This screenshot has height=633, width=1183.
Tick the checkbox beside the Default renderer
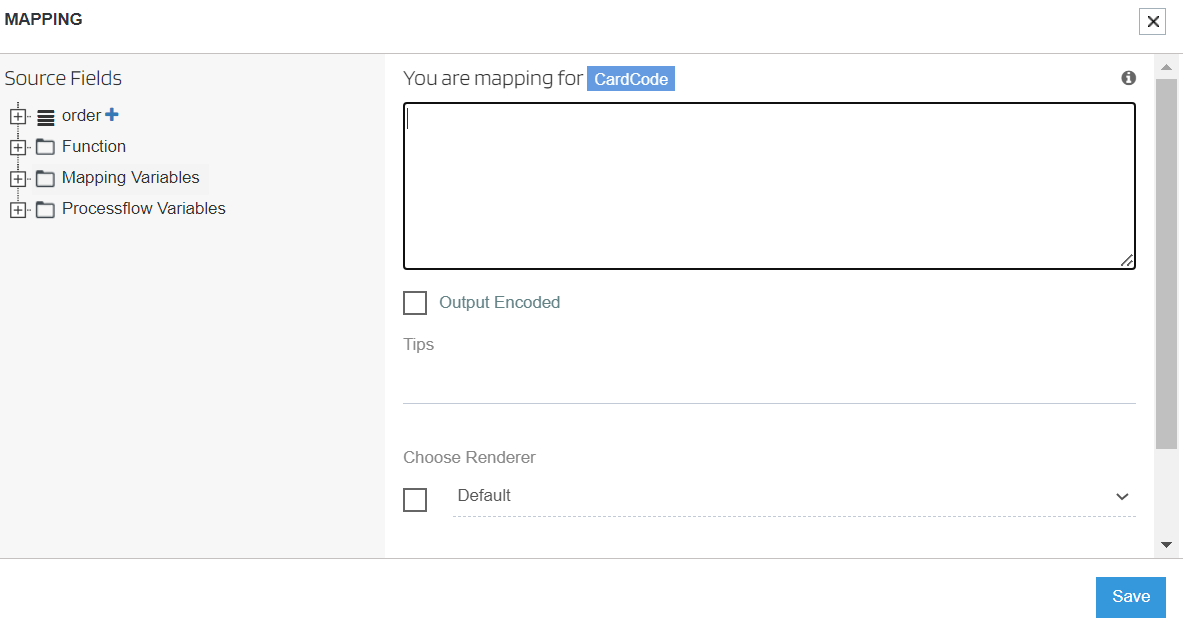tap(415, 499)
